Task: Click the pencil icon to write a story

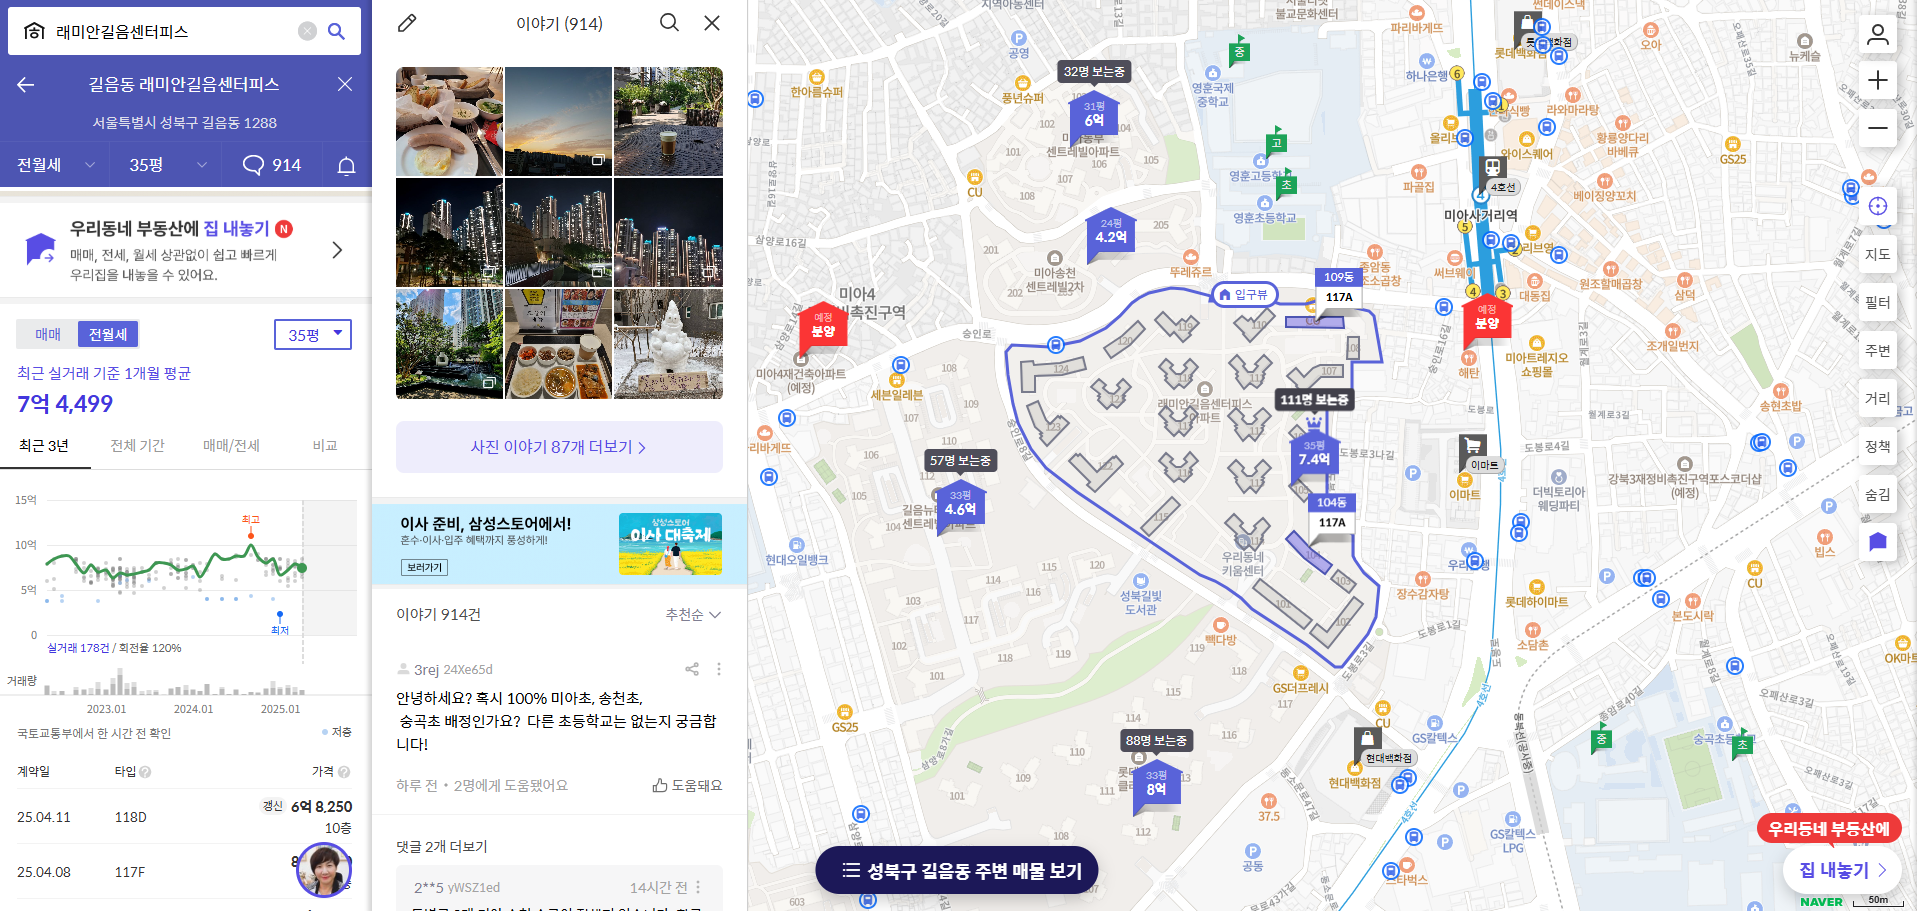Action: (407, 23)
